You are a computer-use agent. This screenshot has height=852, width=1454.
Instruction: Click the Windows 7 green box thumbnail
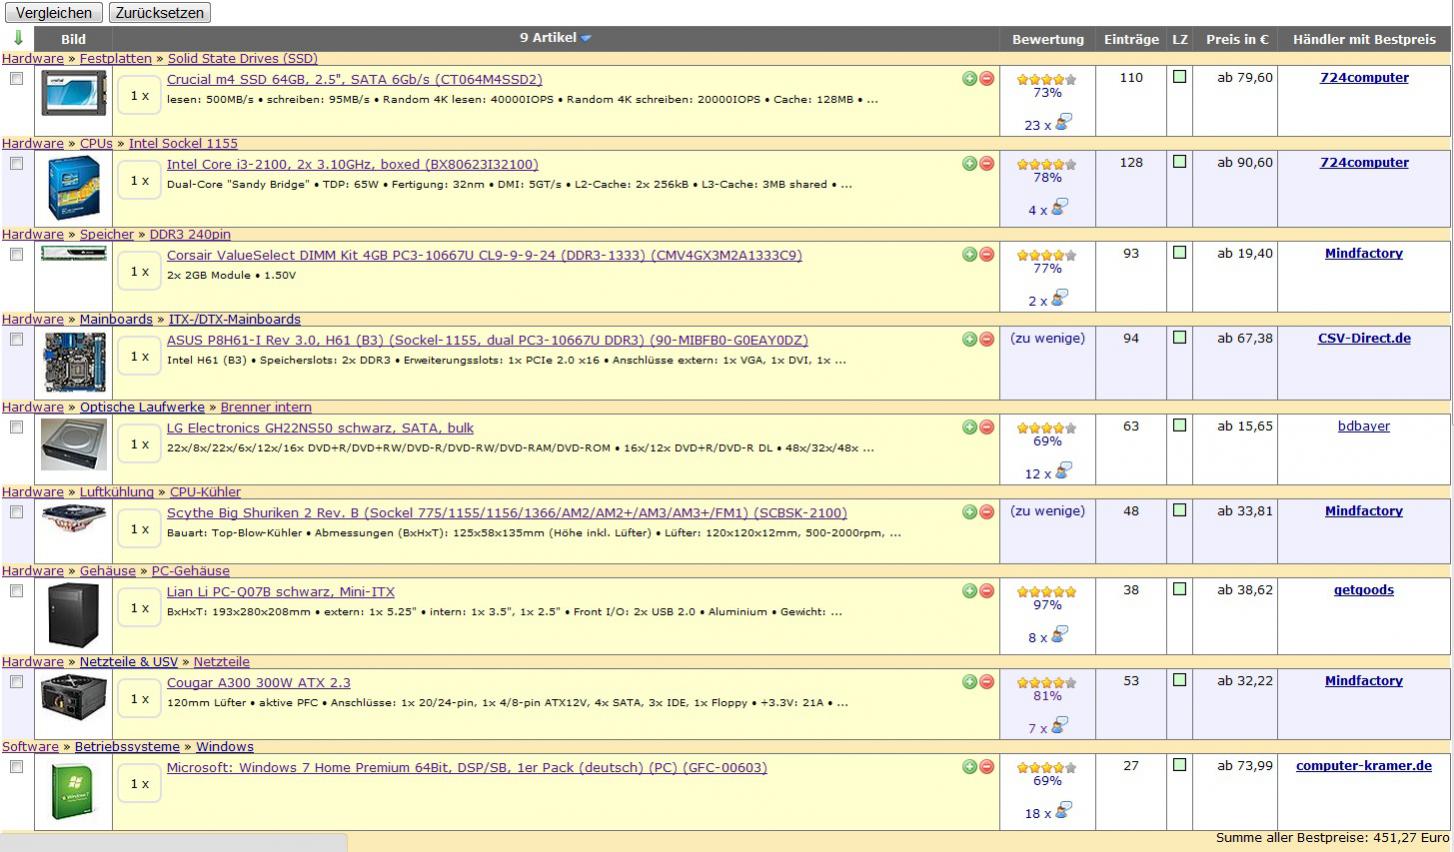pos(74,792)
